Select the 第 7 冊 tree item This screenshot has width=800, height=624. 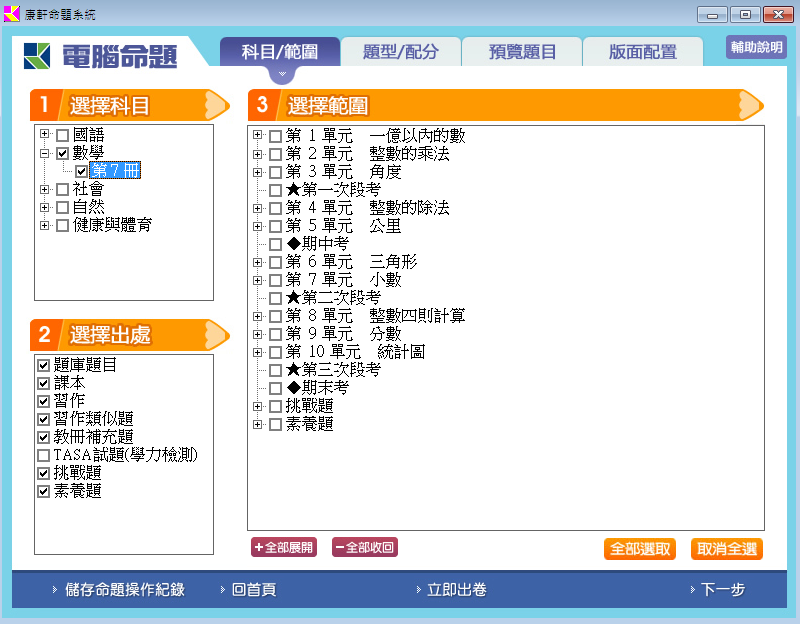click(x=114, y=171)
